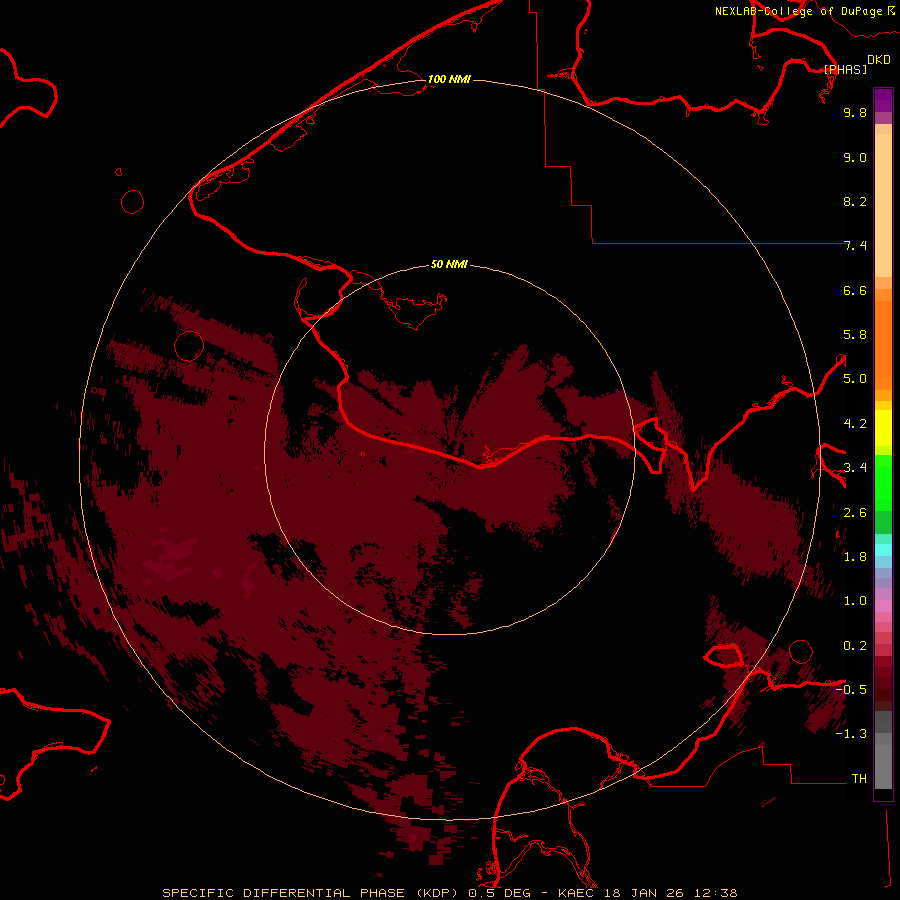Viewport: 900px width, 900px height.
Task: Click the DKD [PHAS] units label
Action: click(857, 65)
